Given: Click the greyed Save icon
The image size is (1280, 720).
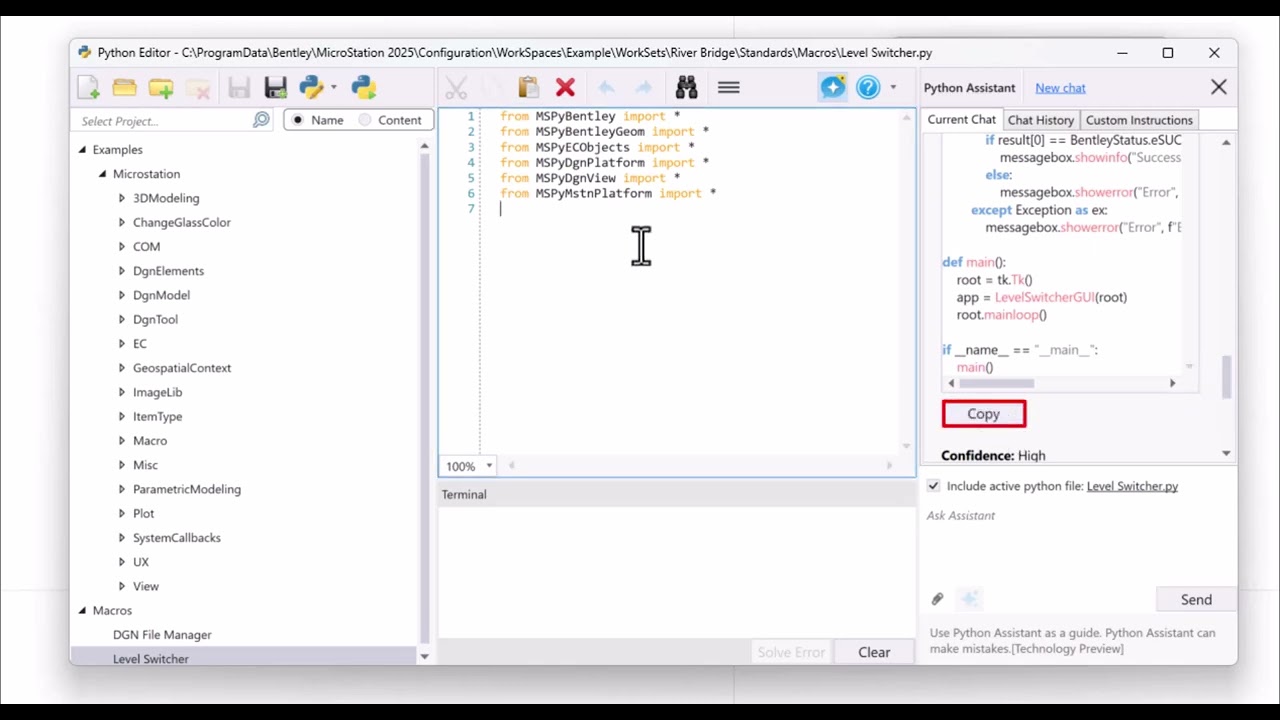Looking at the screenshot, I should pos(239,88).
